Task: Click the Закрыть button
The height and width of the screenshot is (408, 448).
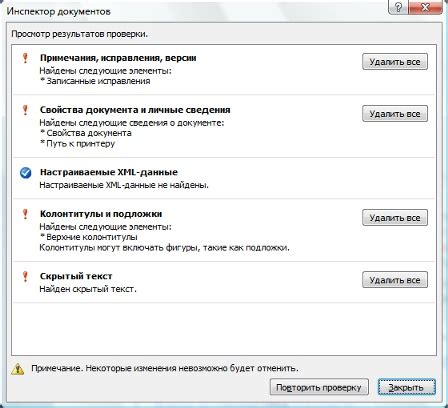Action: pyautogui.click(x=407, y=387)
